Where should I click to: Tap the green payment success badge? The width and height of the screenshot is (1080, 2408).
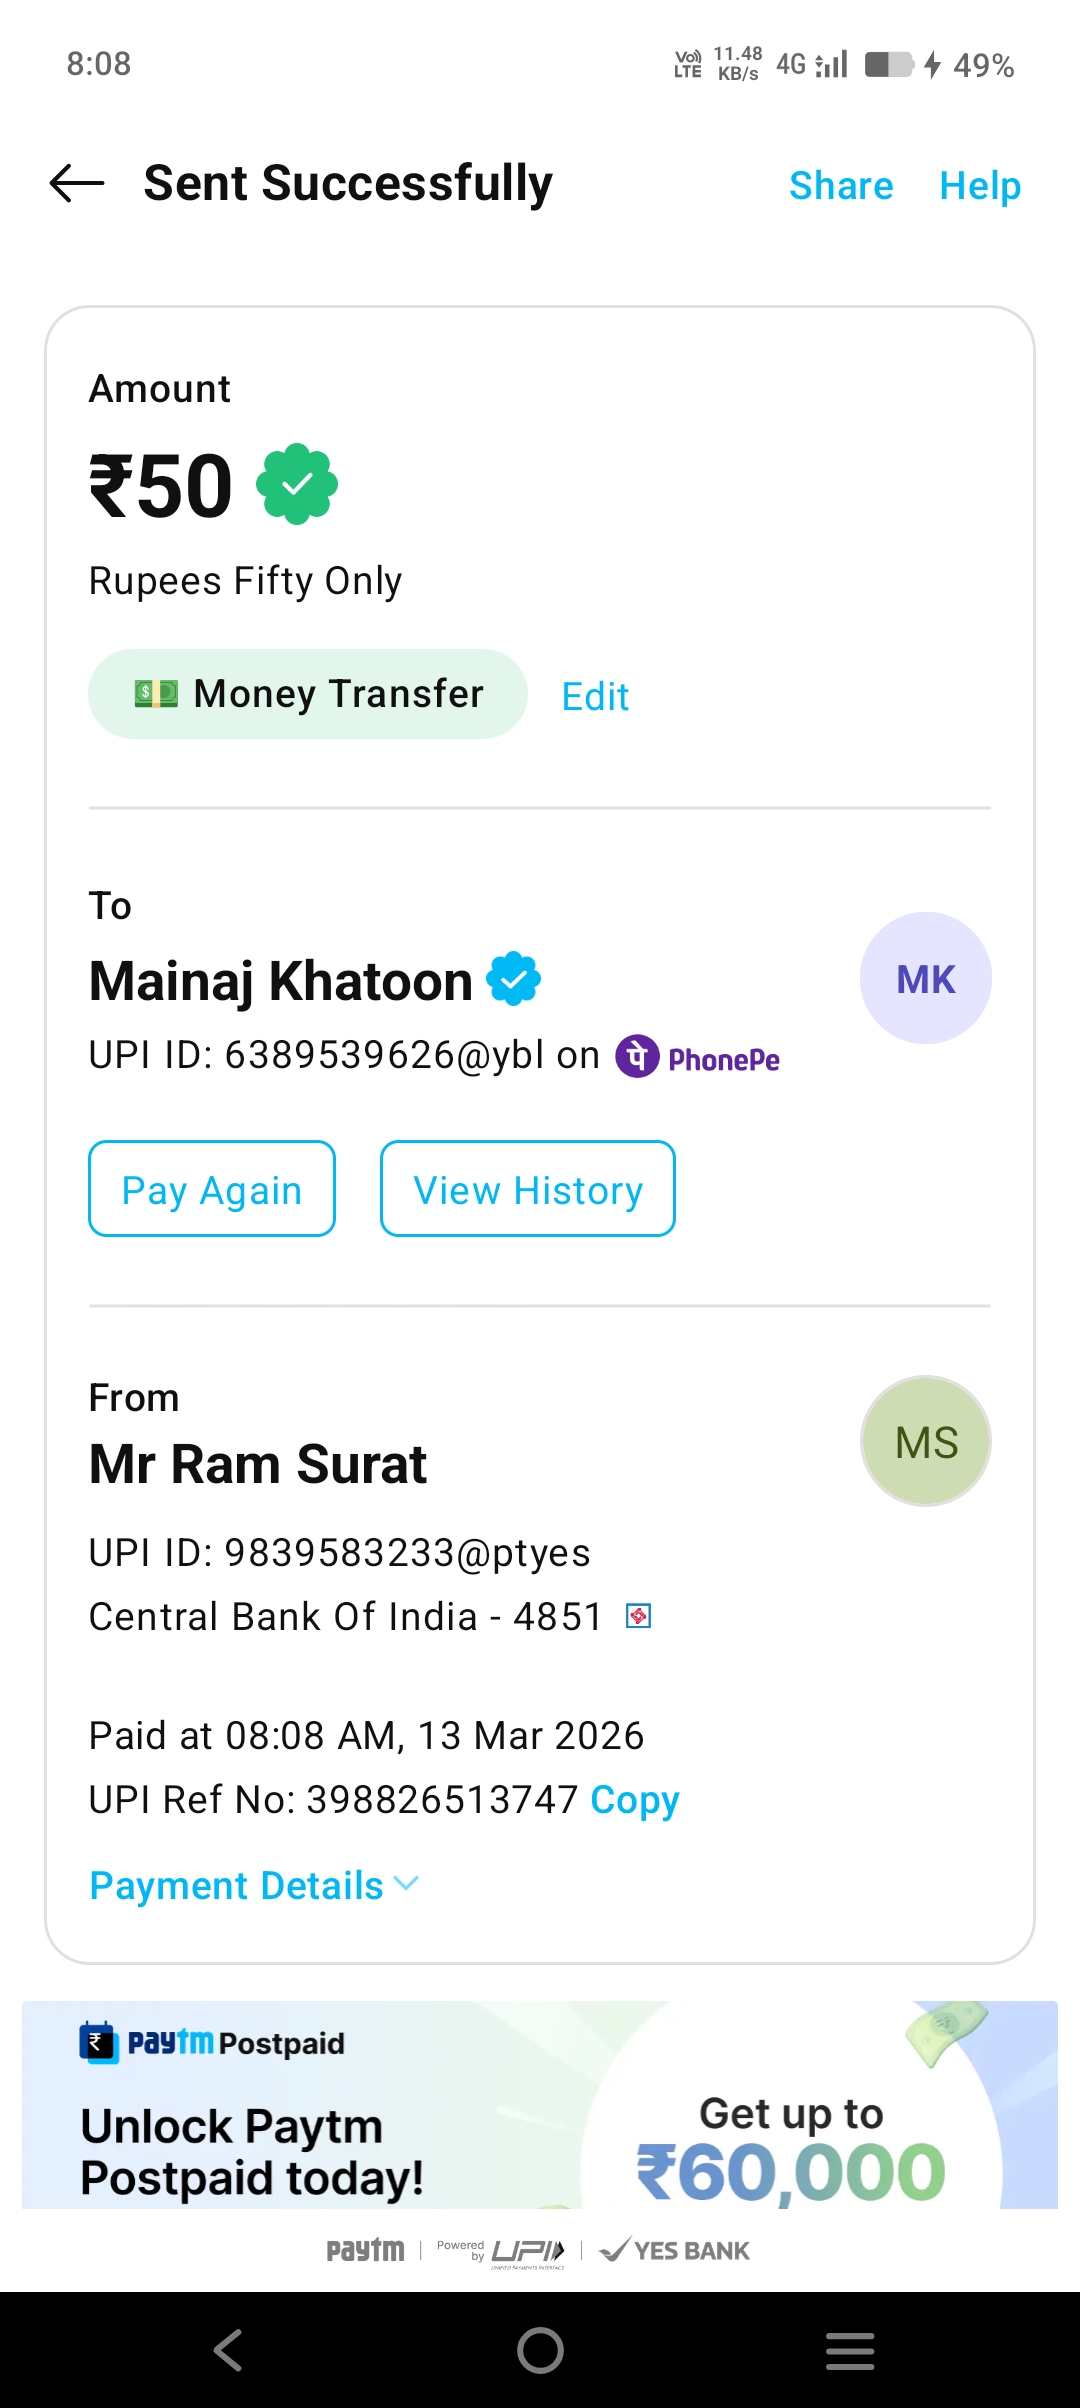coord(297,485)
